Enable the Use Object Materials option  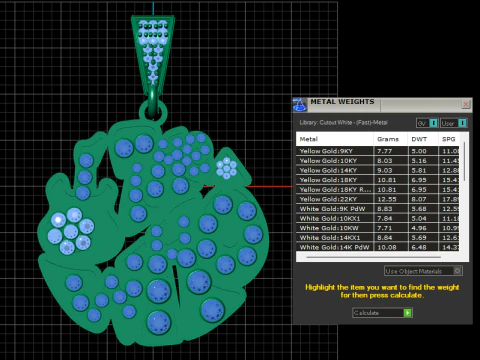423,271
